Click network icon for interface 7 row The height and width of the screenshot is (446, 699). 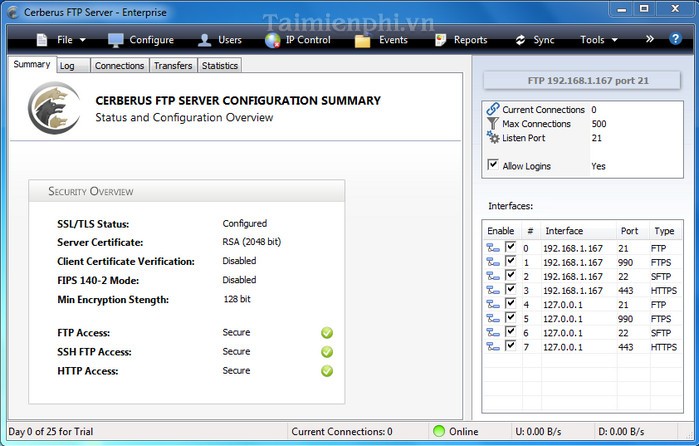493,347
